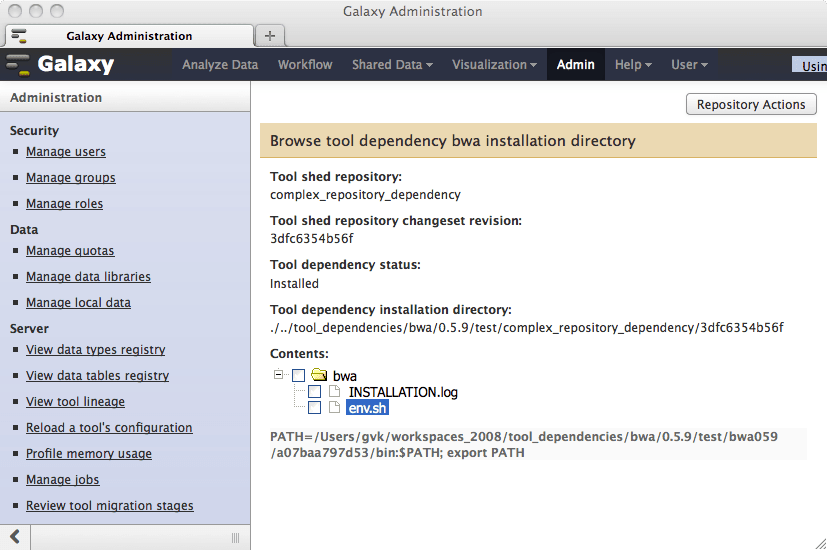Open the Shared Data dropdown menu
Image resolution: width=827 pixels, height=550 pixels.
click(392, 65)
